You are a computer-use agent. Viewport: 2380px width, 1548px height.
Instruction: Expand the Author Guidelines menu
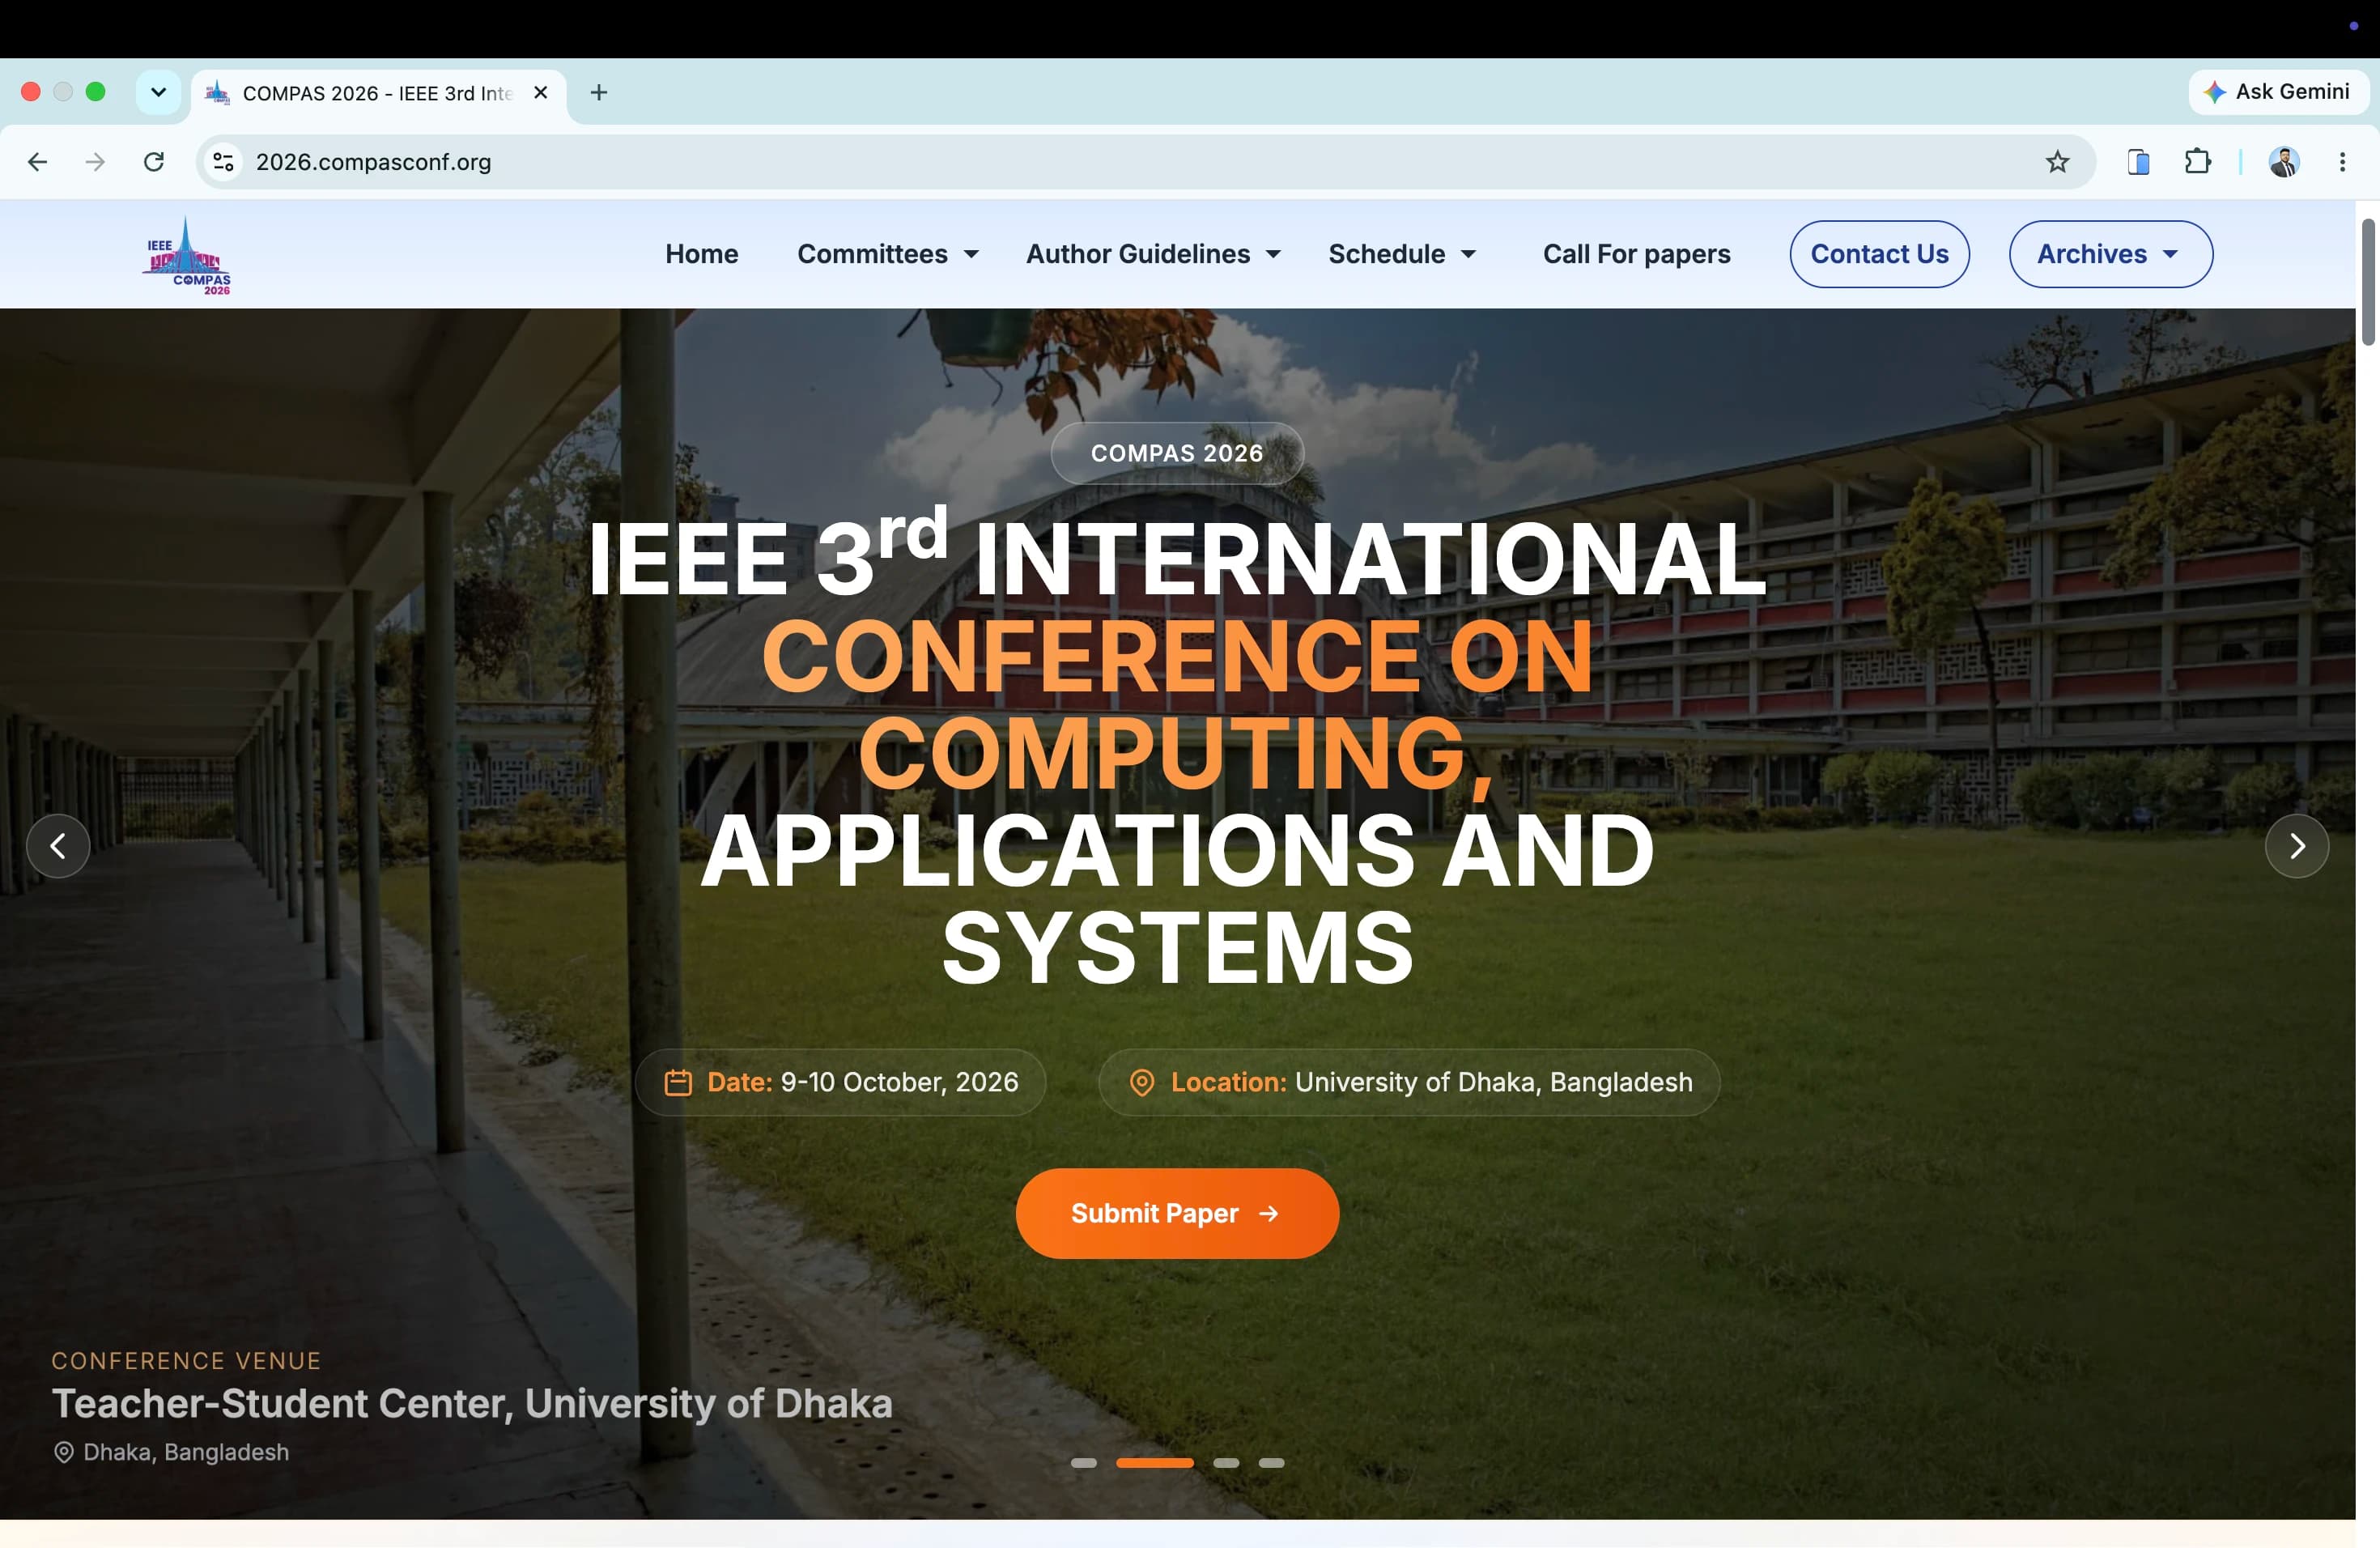pyautogui.click(x=1153, y=254)
